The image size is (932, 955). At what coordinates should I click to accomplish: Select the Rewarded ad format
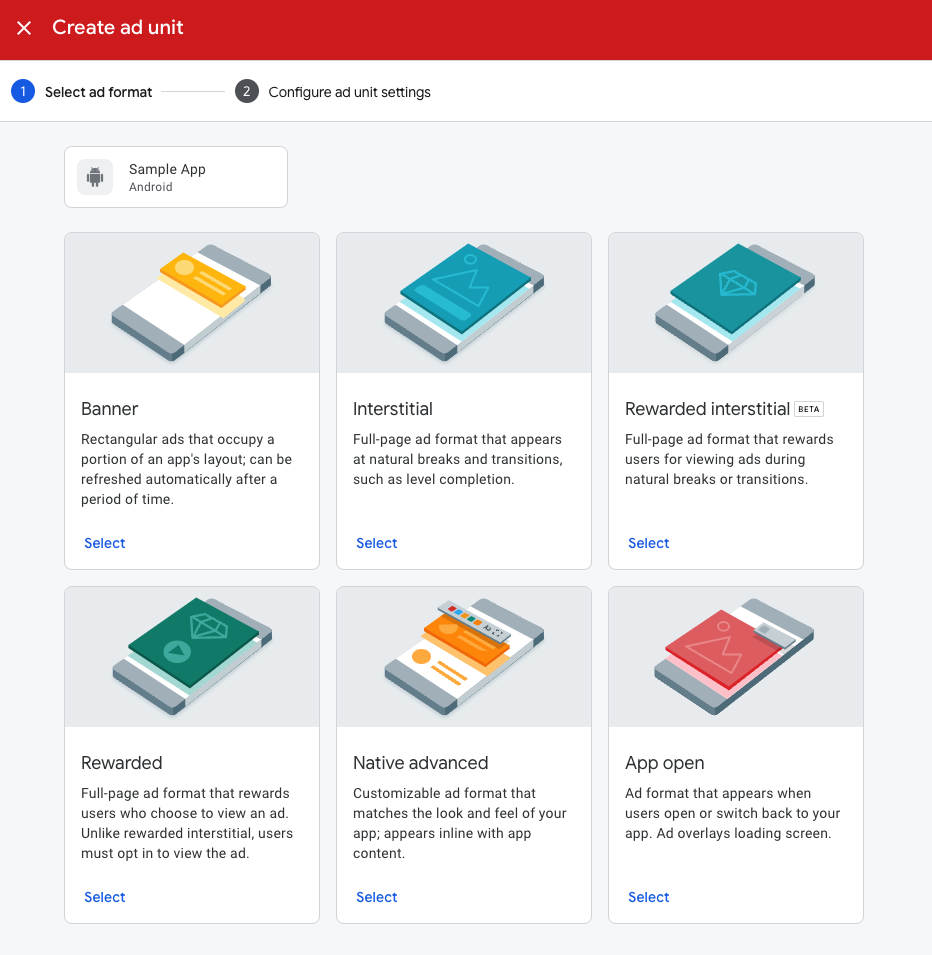tap(104, 896)
